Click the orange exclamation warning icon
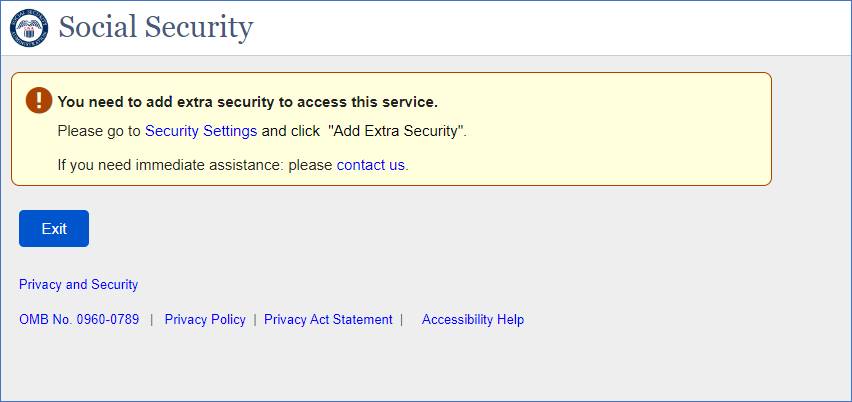Viewport: 852px width, 402px height. click(x=38, y=100)
